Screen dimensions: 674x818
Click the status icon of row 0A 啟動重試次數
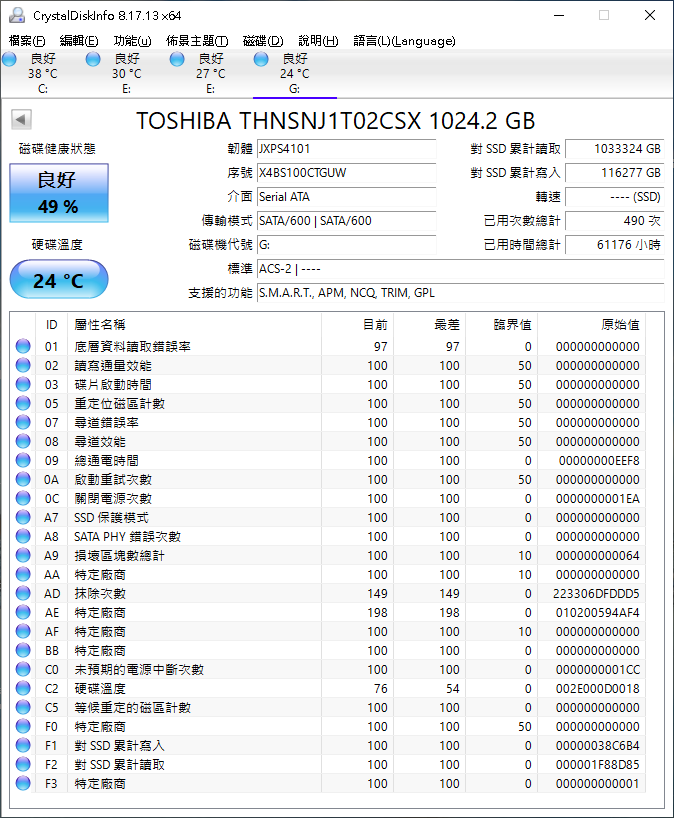coord(23,479)
